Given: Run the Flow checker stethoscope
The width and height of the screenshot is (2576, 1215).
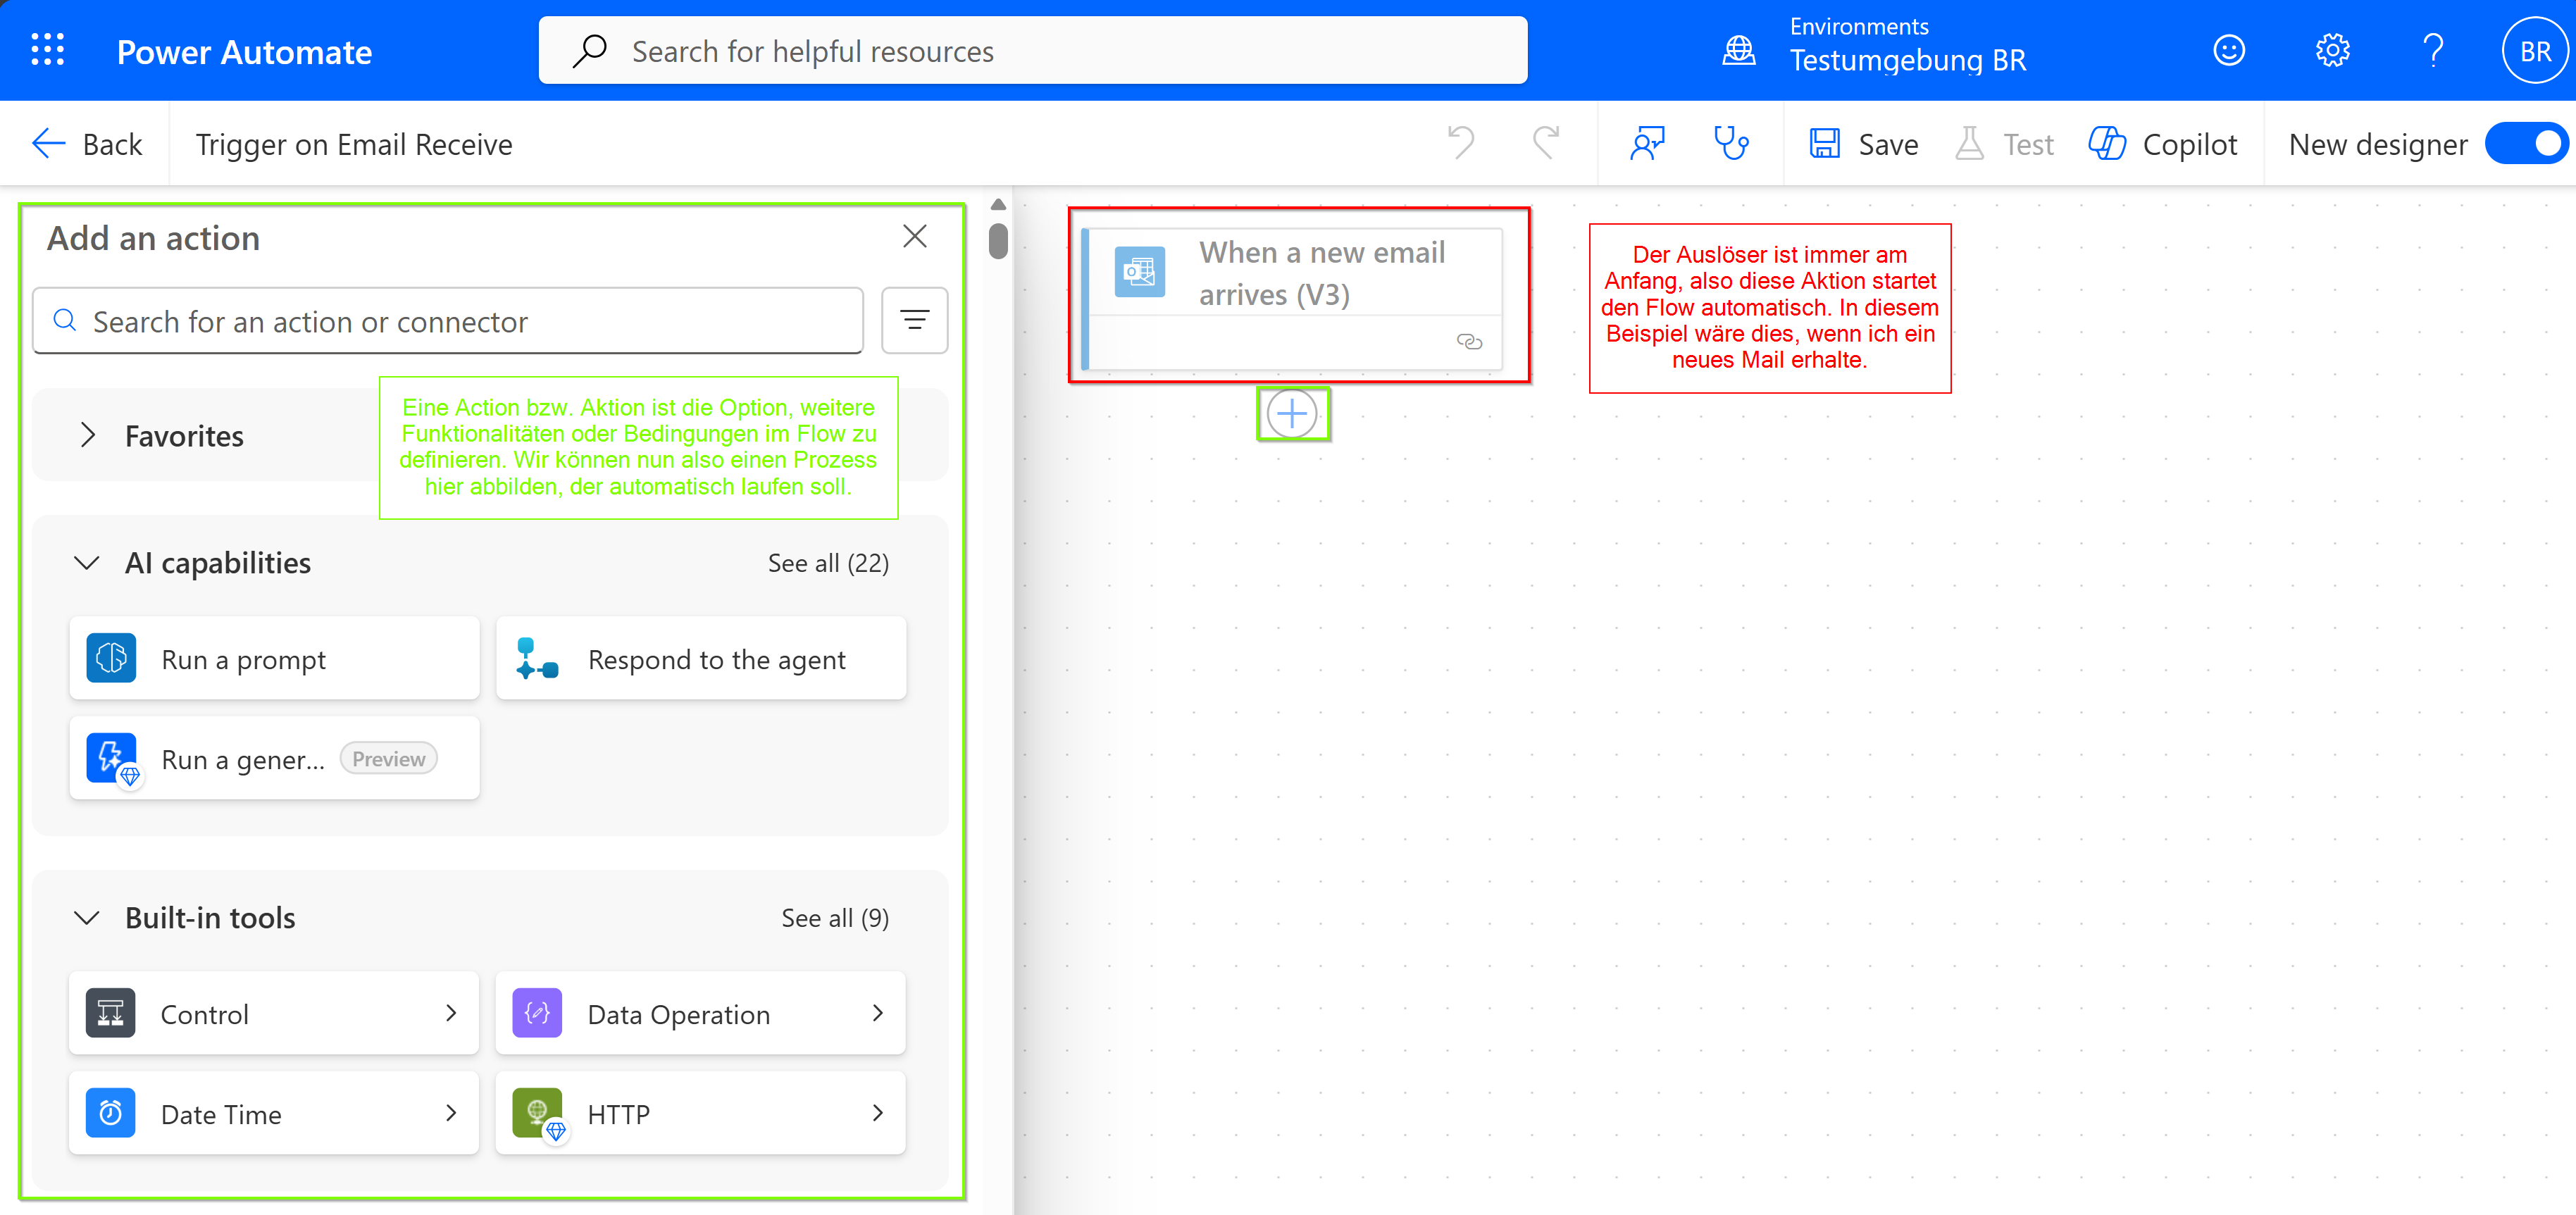Looking at the screenshot, I should (1731, 143).
